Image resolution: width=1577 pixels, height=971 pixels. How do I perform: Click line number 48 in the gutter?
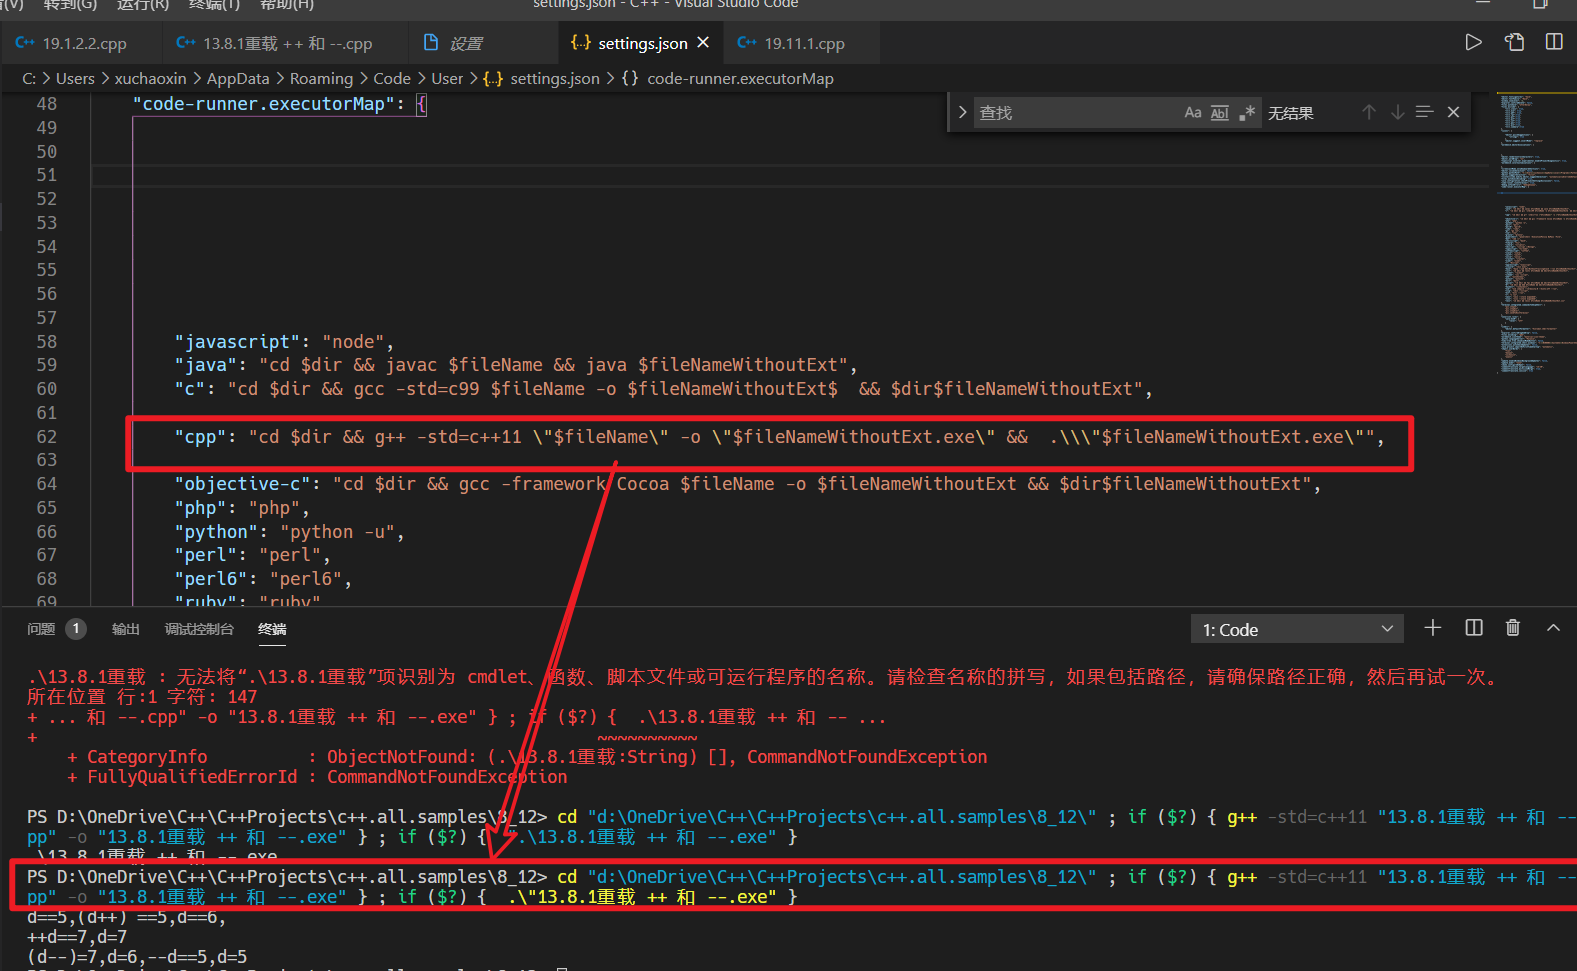pos(47,104)
